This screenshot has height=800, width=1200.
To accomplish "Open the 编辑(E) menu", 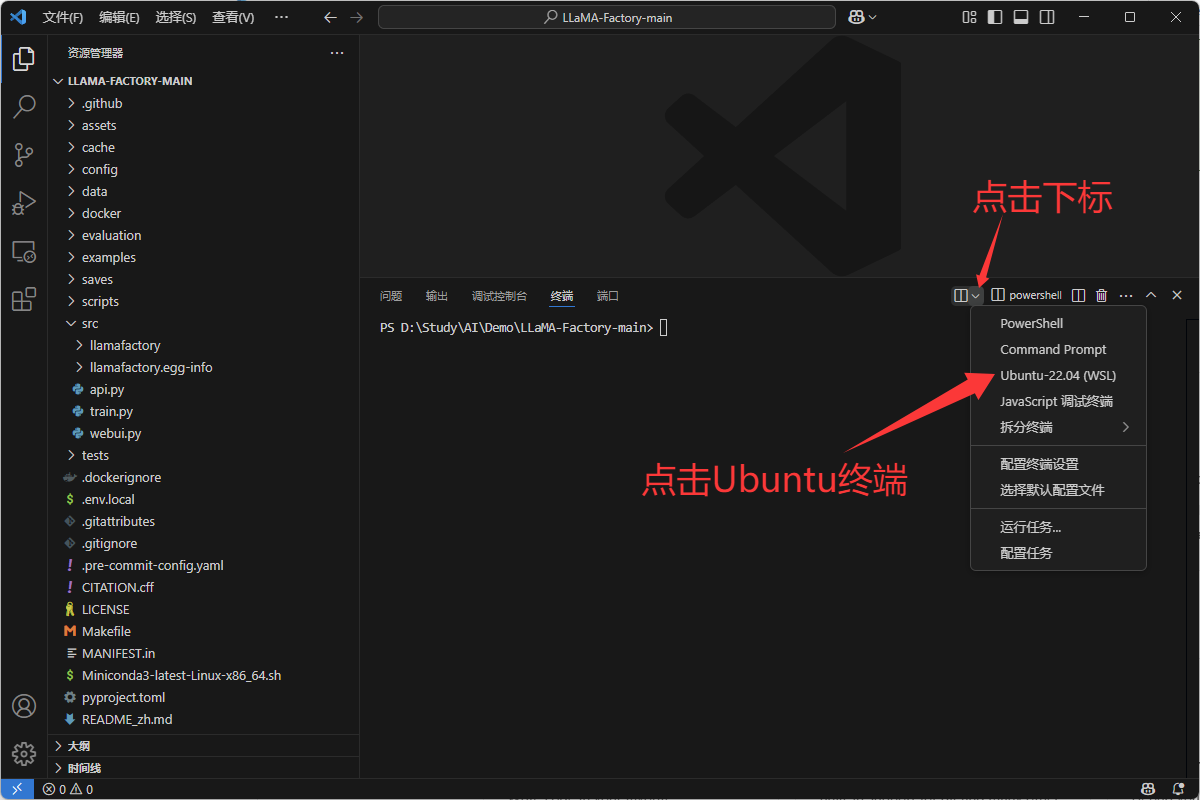I will tap(120, 17).
